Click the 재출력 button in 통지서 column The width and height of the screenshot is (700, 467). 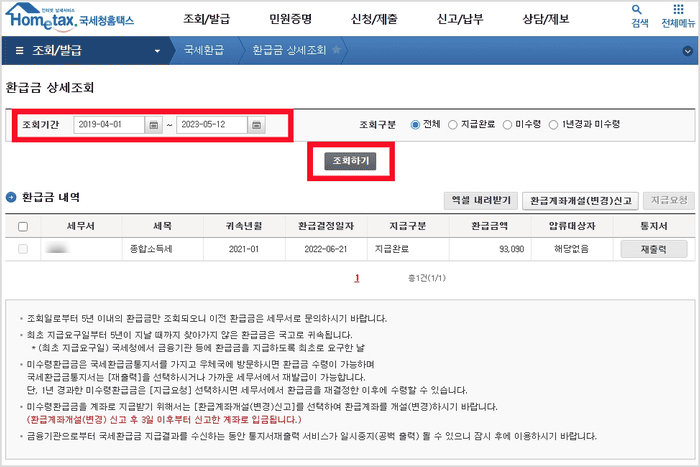pyautogui.click(x=654, y=249)
